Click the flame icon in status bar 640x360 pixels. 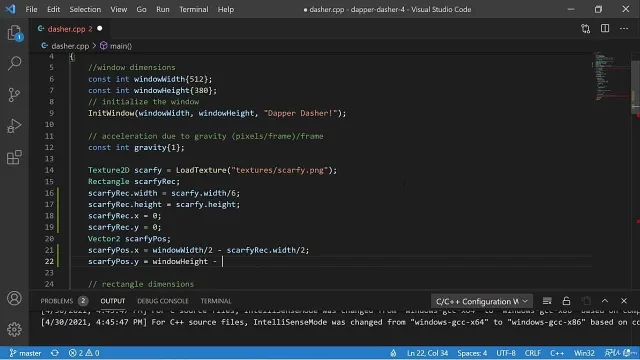pyautogui.click(x=393, y=353)
